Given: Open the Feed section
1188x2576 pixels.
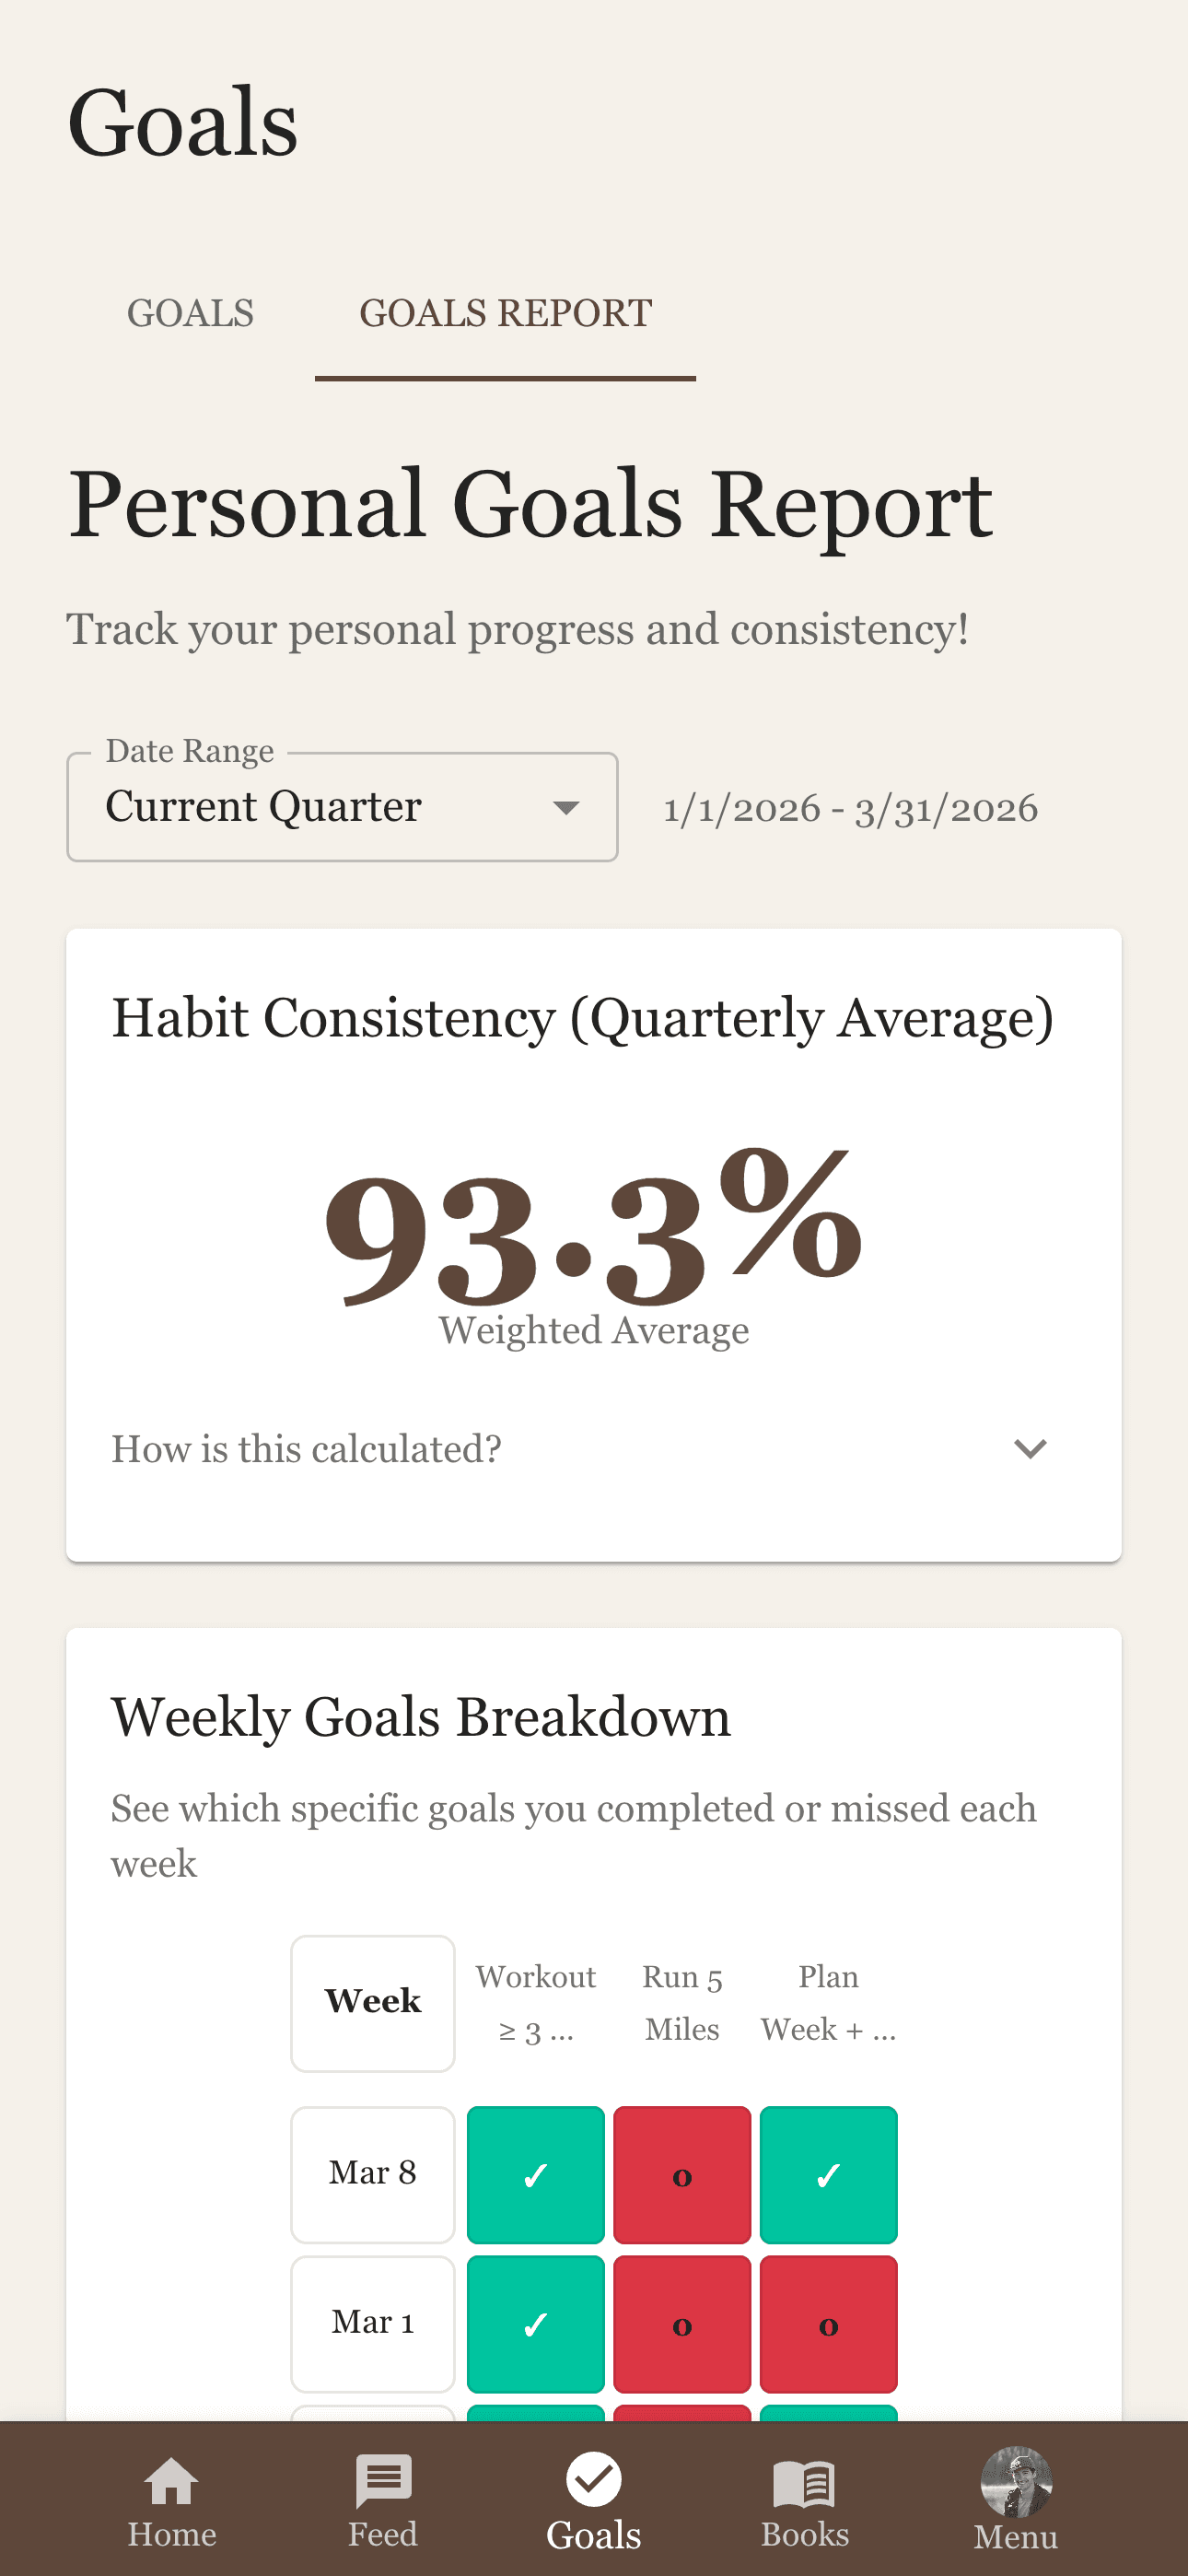Looking at the screenshot, I should [x=383, y=2490].
